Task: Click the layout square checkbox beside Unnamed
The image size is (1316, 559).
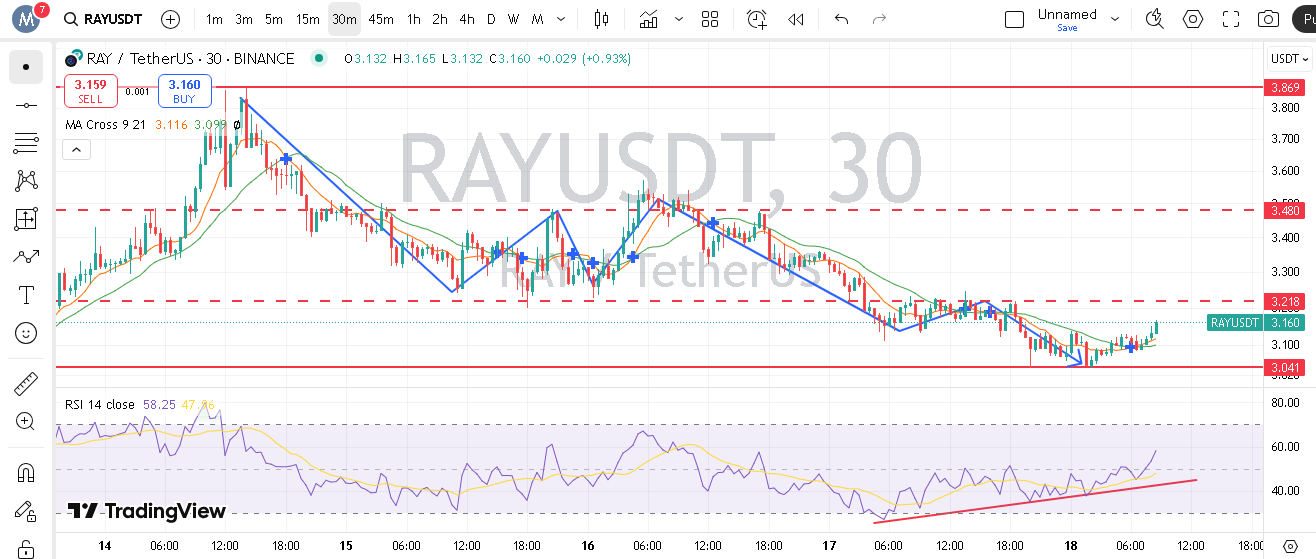Action: (x=1015, y=19)
